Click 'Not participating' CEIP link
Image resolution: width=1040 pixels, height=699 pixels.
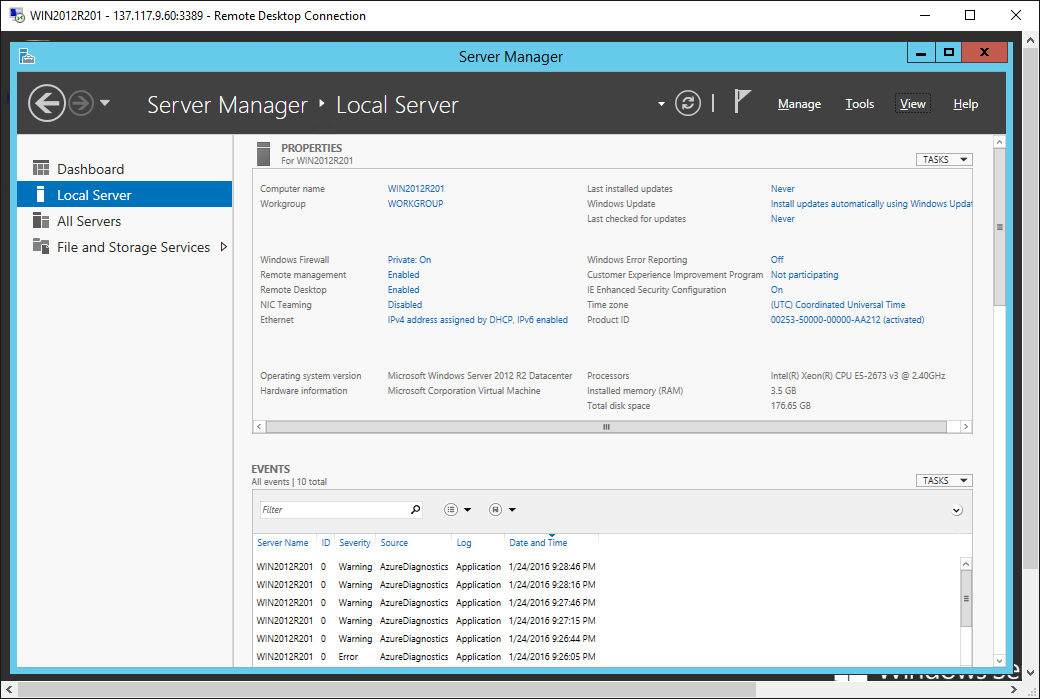(x=805, y=275)
